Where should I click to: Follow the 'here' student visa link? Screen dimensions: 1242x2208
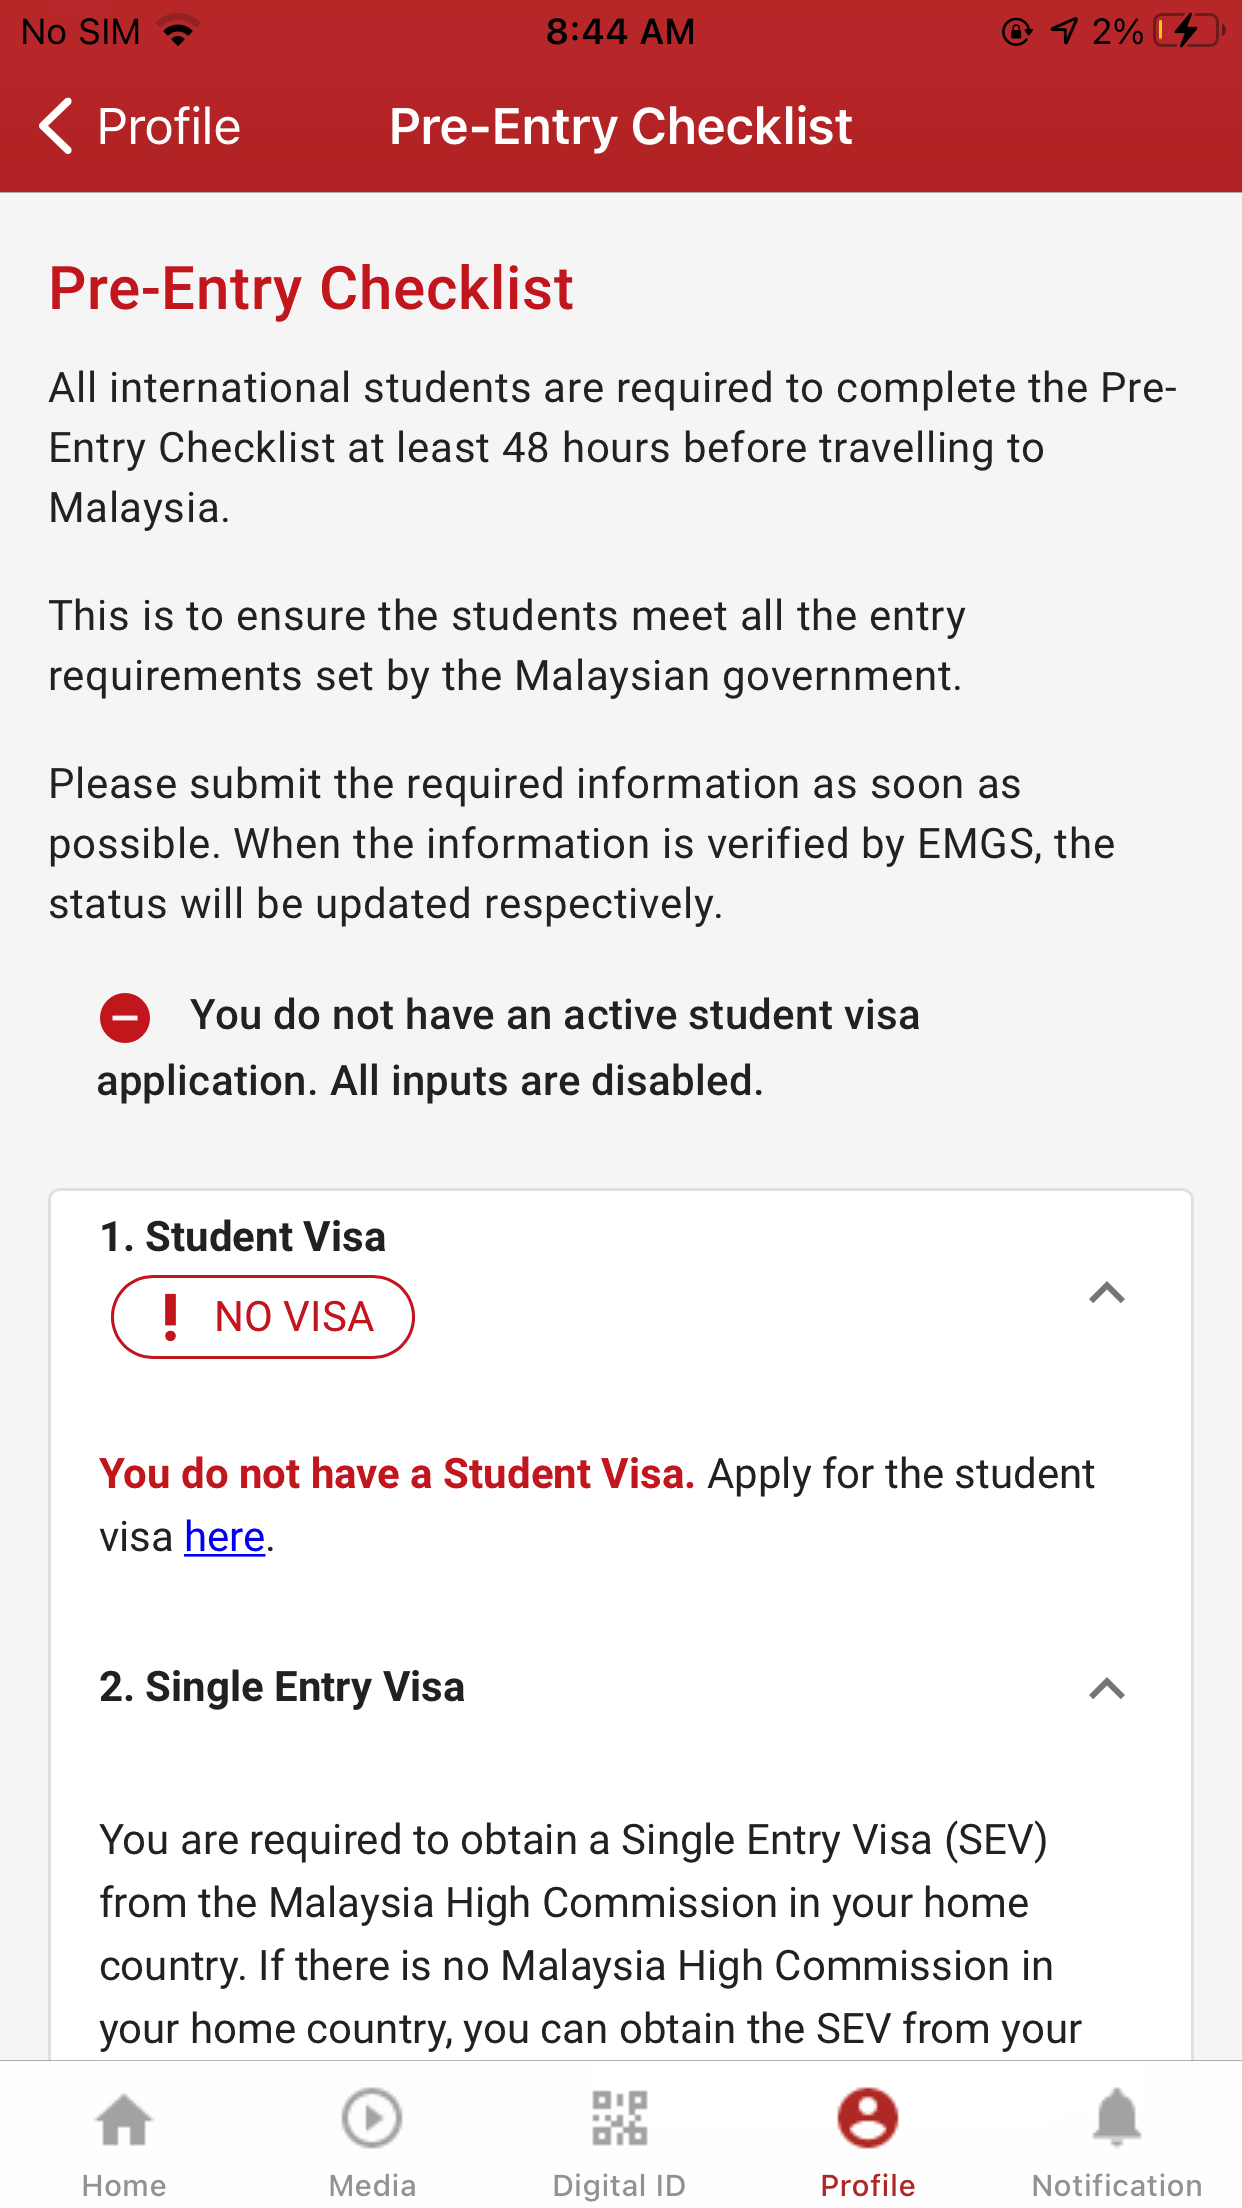tap(225, 1537)
